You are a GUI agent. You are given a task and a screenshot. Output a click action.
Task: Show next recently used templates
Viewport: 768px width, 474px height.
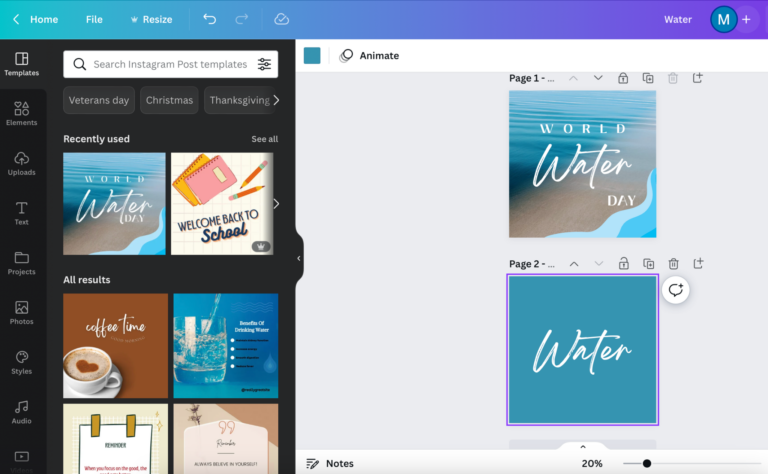pos(276,204)
